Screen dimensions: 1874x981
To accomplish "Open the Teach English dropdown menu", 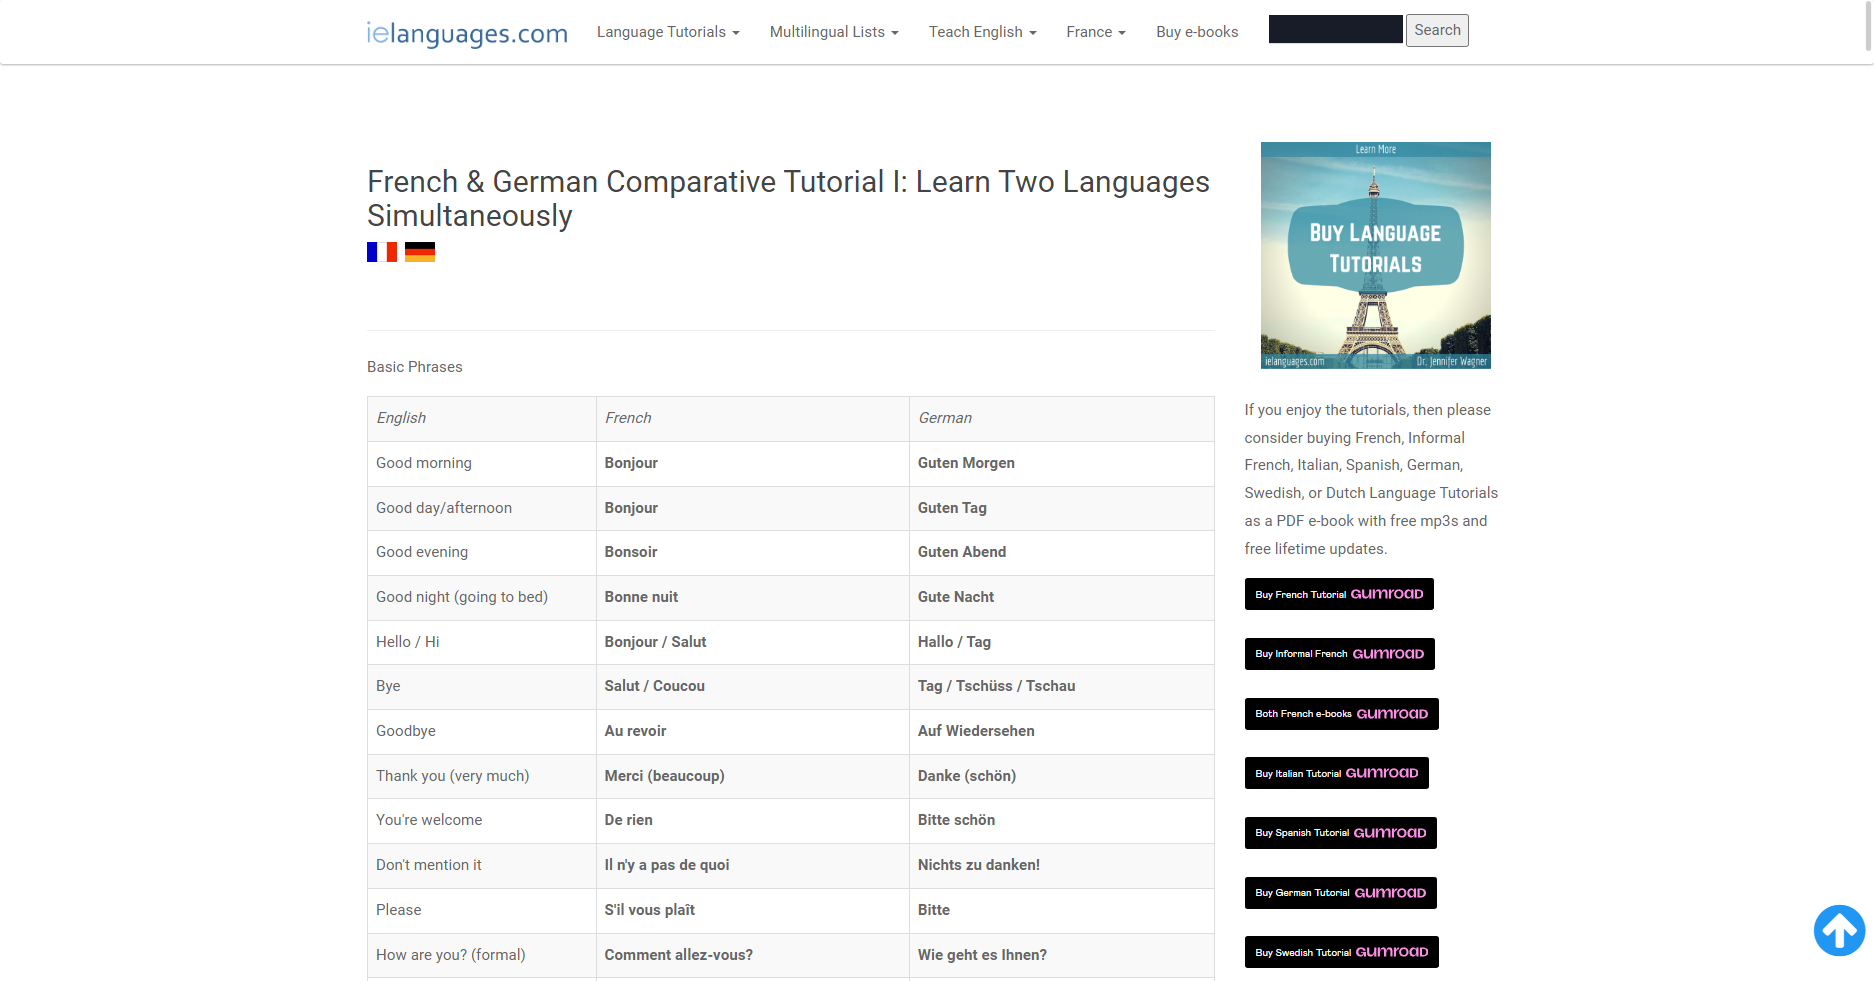I will click(981, 31).
